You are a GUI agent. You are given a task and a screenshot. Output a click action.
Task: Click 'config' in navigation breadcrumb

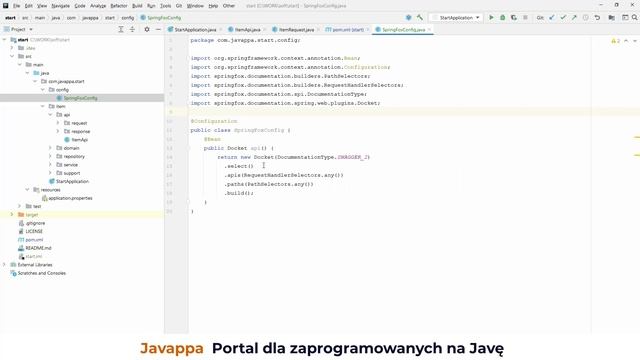coord(127,18)
